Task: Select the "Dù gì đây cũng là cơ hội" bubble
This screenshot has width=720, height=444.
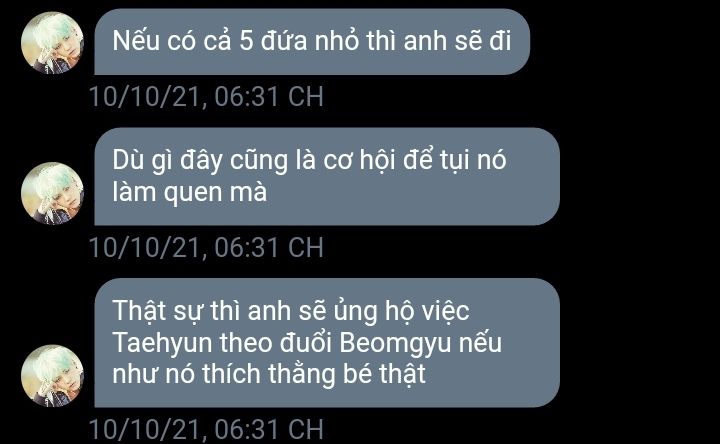Action: tap(327, 176)
